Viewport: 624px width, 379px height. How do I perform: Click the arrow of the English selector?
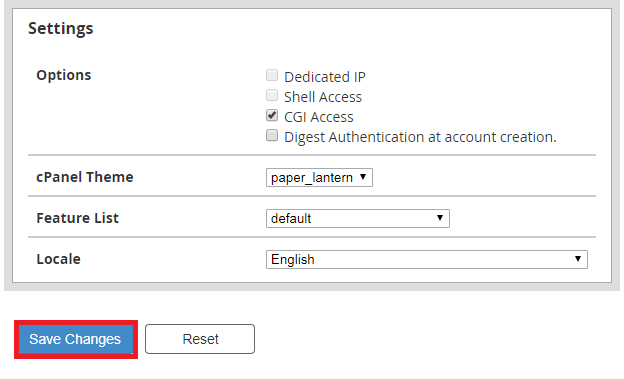[x=578, y=259]
